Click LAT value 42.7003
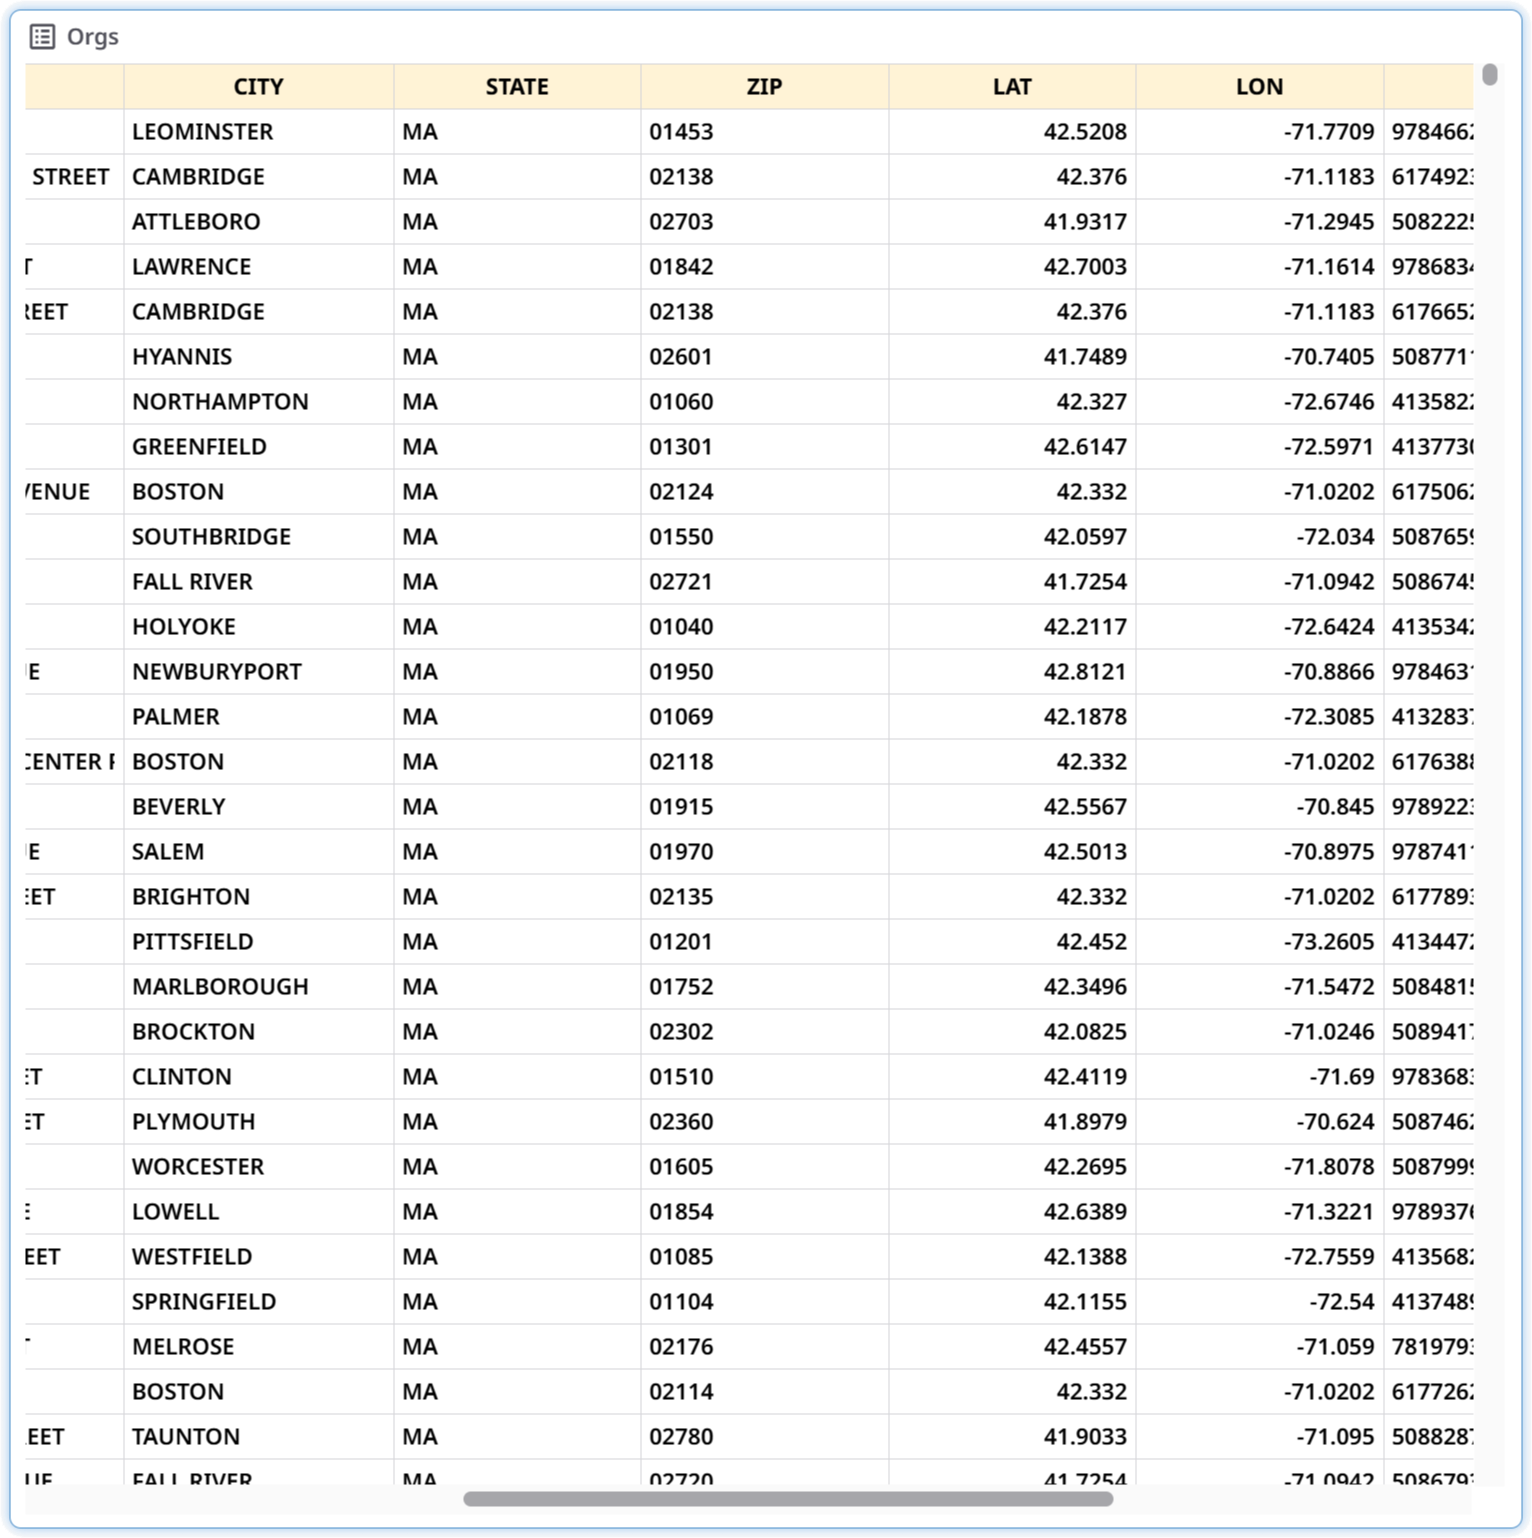 [x=1012, y=267]
